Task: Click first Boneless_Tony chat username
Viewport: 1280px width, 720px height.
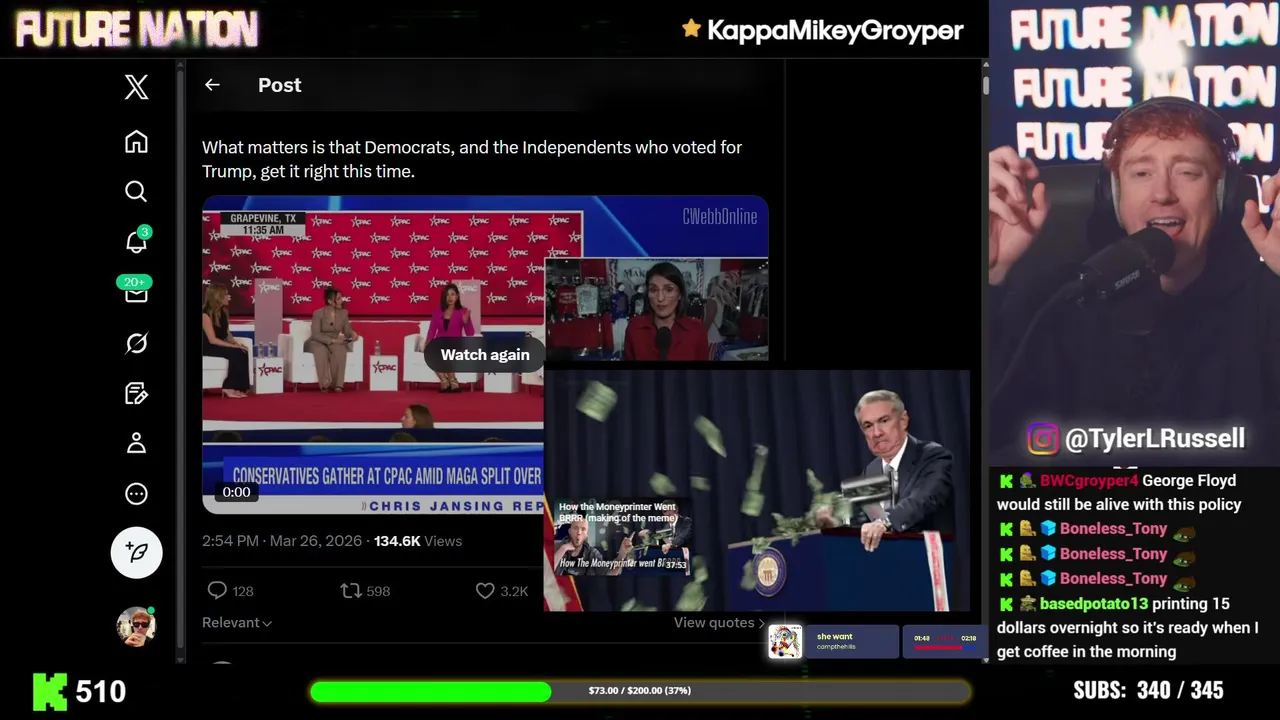Action: click(x=1113, y=529)
